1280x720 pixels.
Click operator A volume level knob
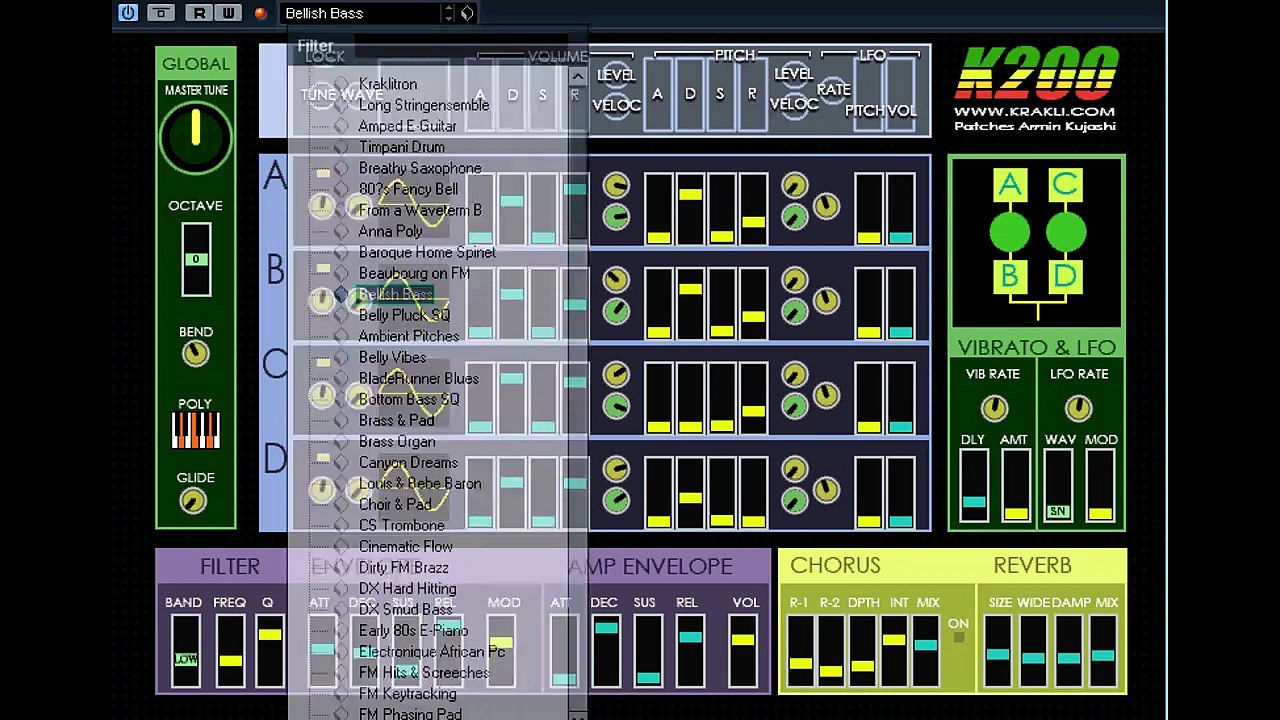pyautogui.click(x=616, y=185)
